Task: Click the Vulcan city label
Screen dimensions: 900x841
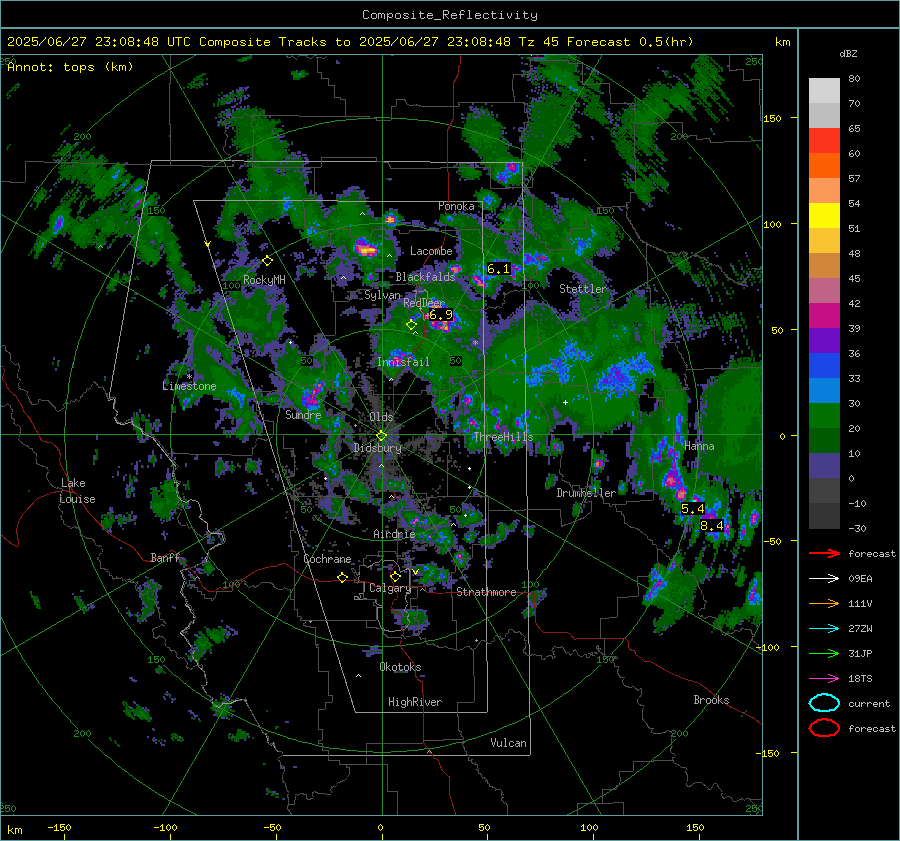Action: [x=508, y=743]
